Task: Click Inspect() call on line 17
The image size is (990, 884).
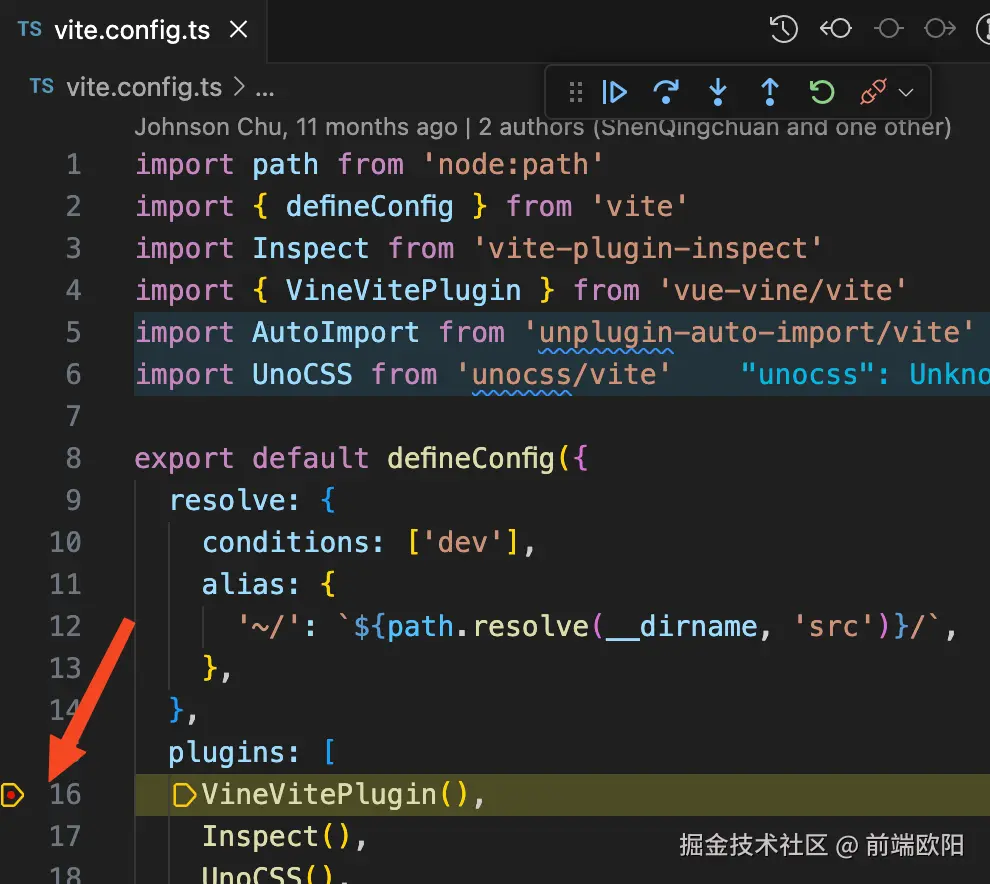Action: (x=277, y=837)
